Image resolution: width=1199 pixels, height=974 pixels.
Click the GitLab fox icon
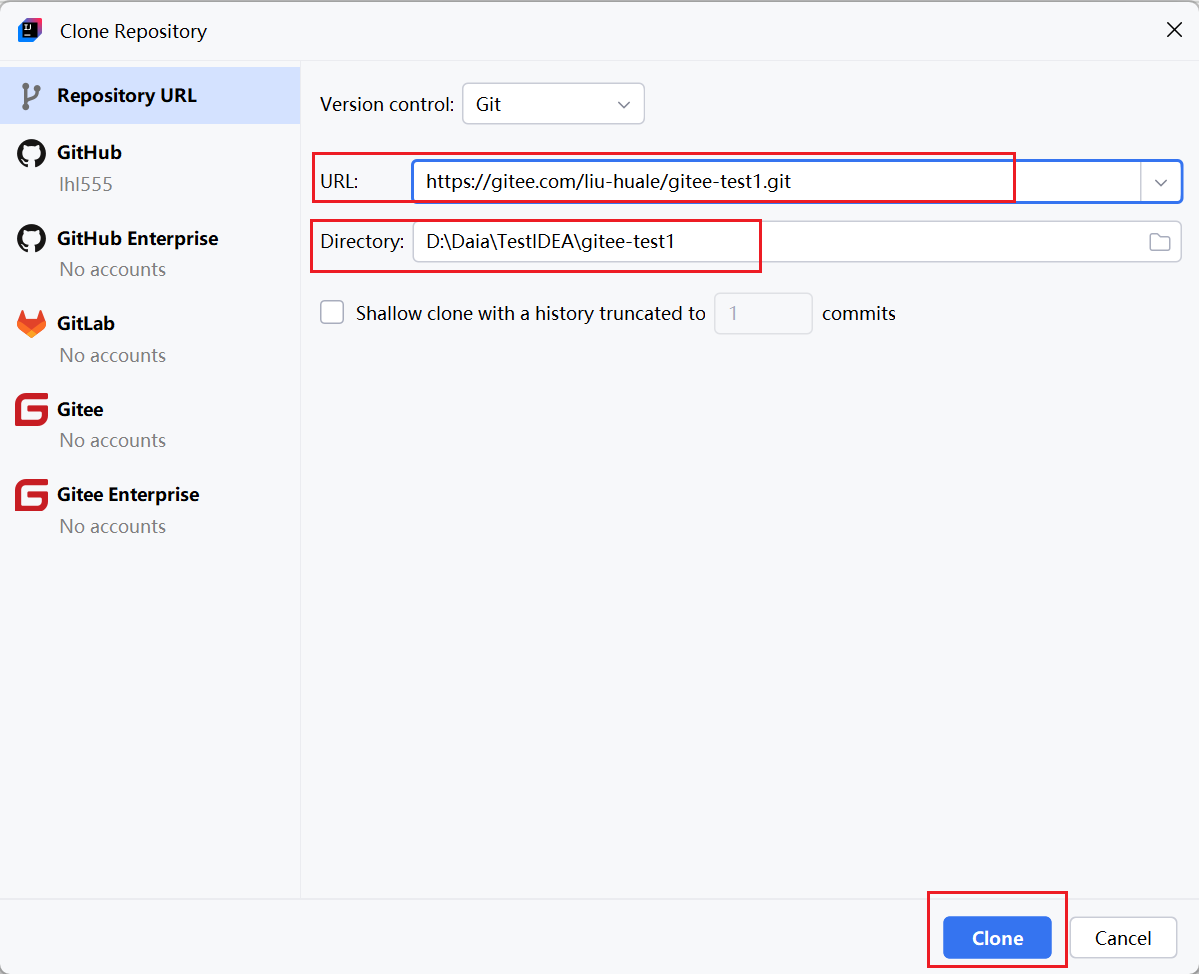pyautogui.click(x=31, y=324)
